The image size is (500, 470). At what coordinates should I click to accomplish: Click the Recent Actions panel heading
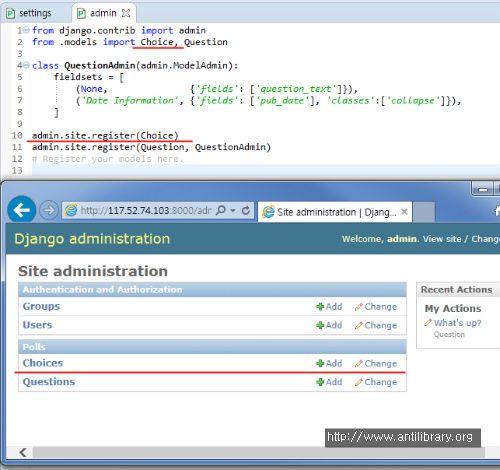456,289
